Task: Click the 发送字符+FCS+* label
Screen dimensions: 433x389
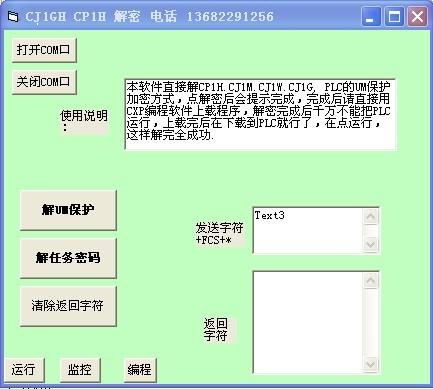Action: click(x=219, y=234)
